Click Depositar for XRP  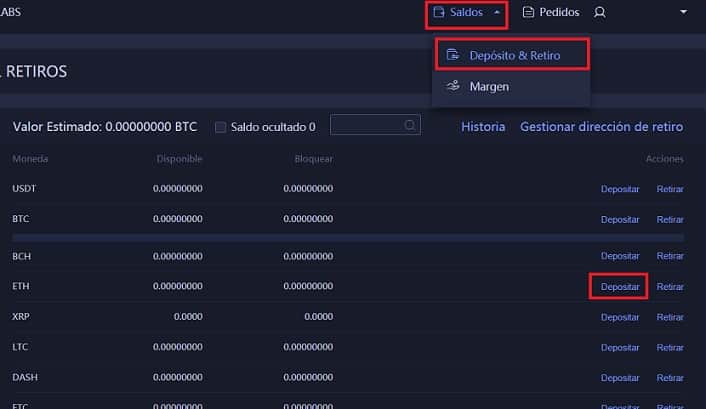pyautogui.click(x=620, y=318)
